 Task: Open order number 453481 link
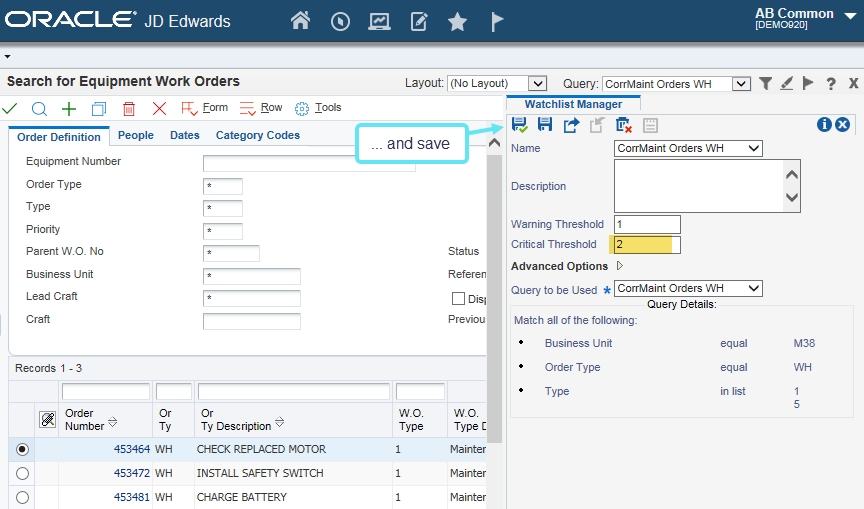[132, 497]
